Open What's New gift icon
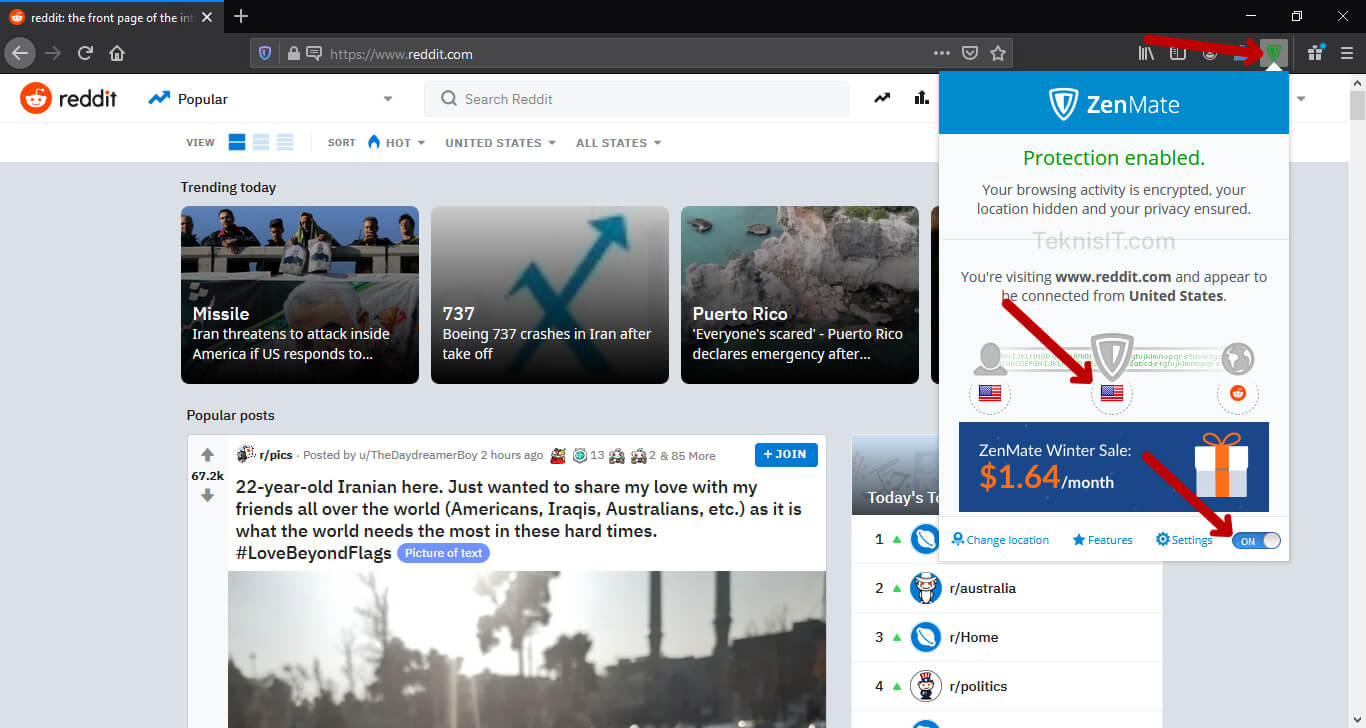Viewport: 1366px width, 728px height. click(1315, 53)
